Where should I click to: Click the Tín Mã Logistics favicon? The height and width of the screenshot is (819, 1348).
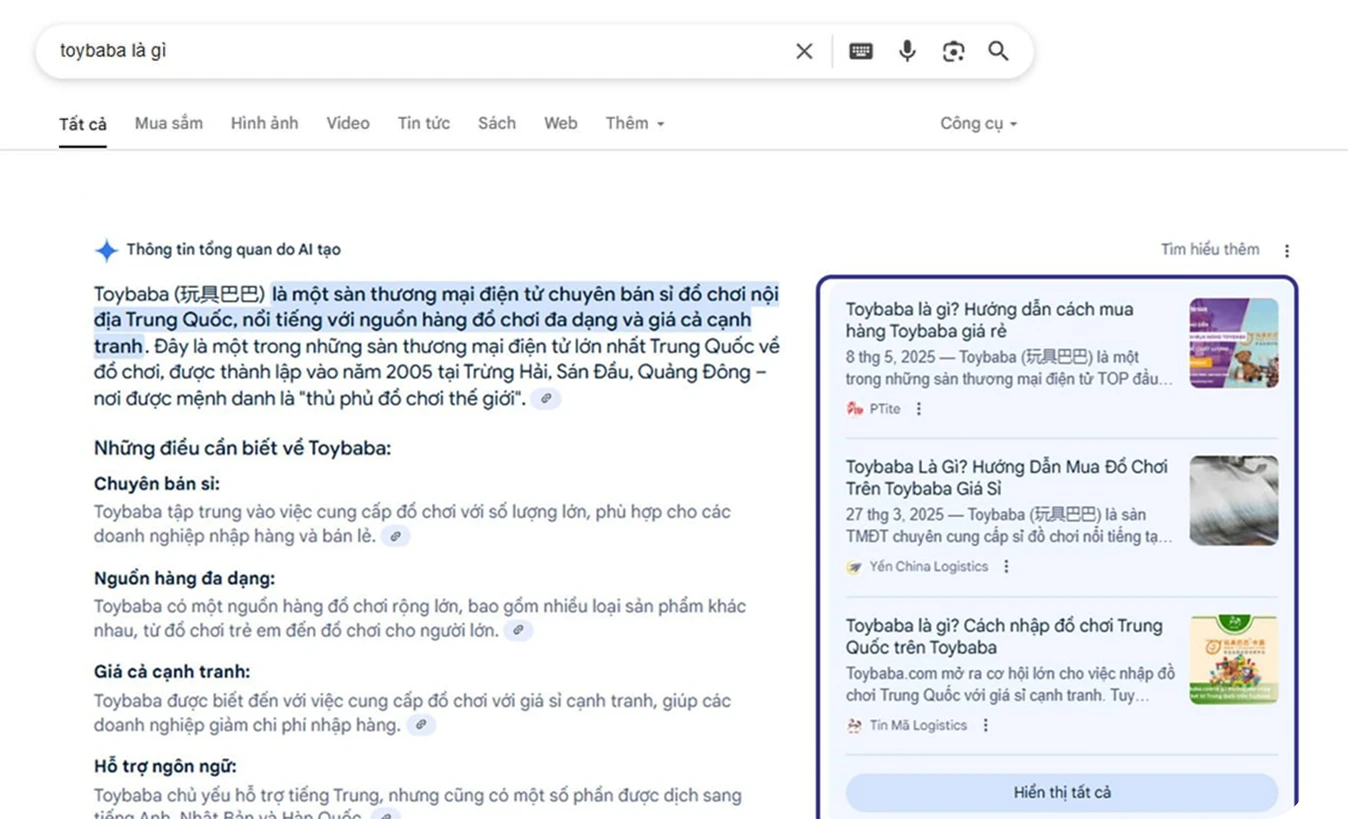pyautogui.click(x=854, y=725)
